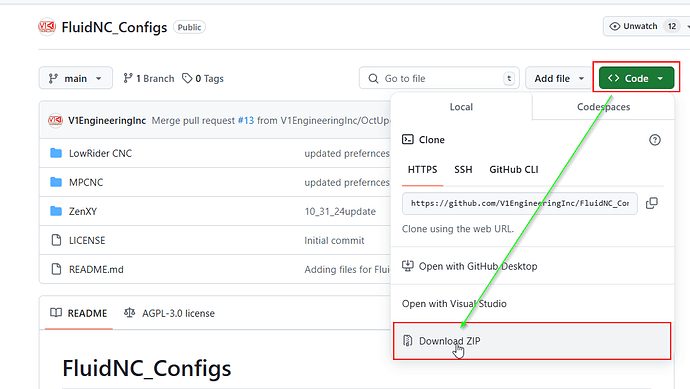Click the V1 Engineering avatar next to repo name
The image size is (690, 389).
click(47, 27)
